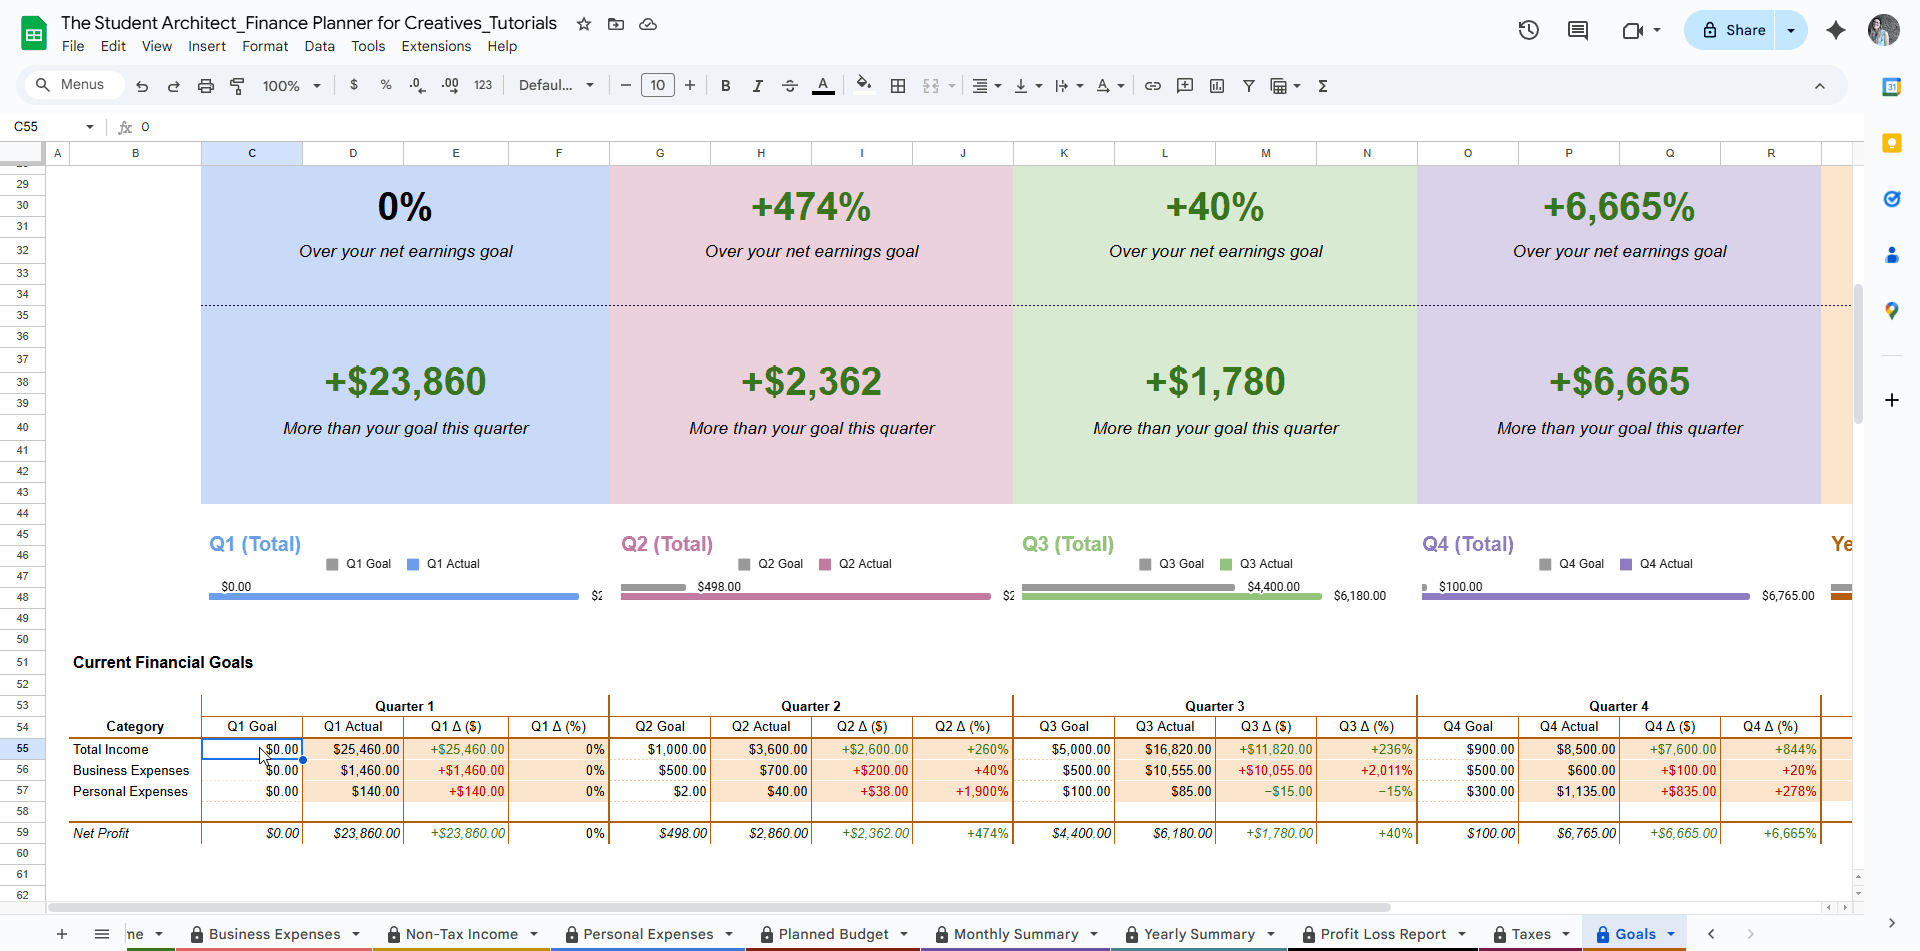Viewport: 1920px width, 951px height.
Task: Click the Share button
Action: (1734, 30)
